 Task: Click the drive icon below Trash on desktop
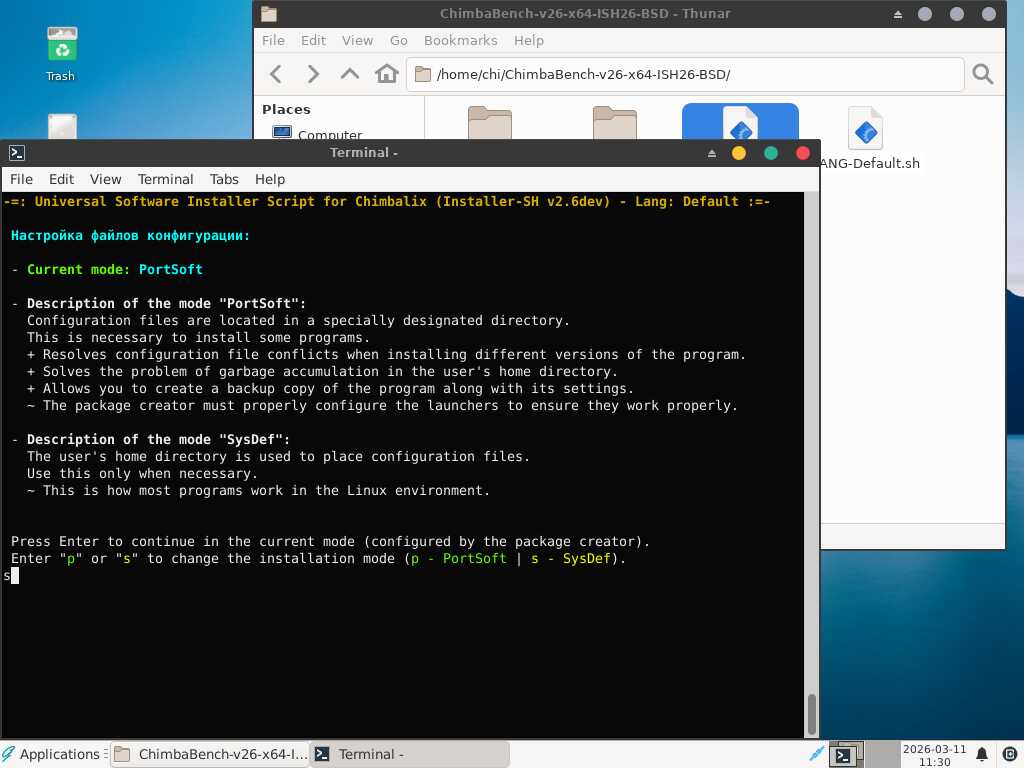62,127
